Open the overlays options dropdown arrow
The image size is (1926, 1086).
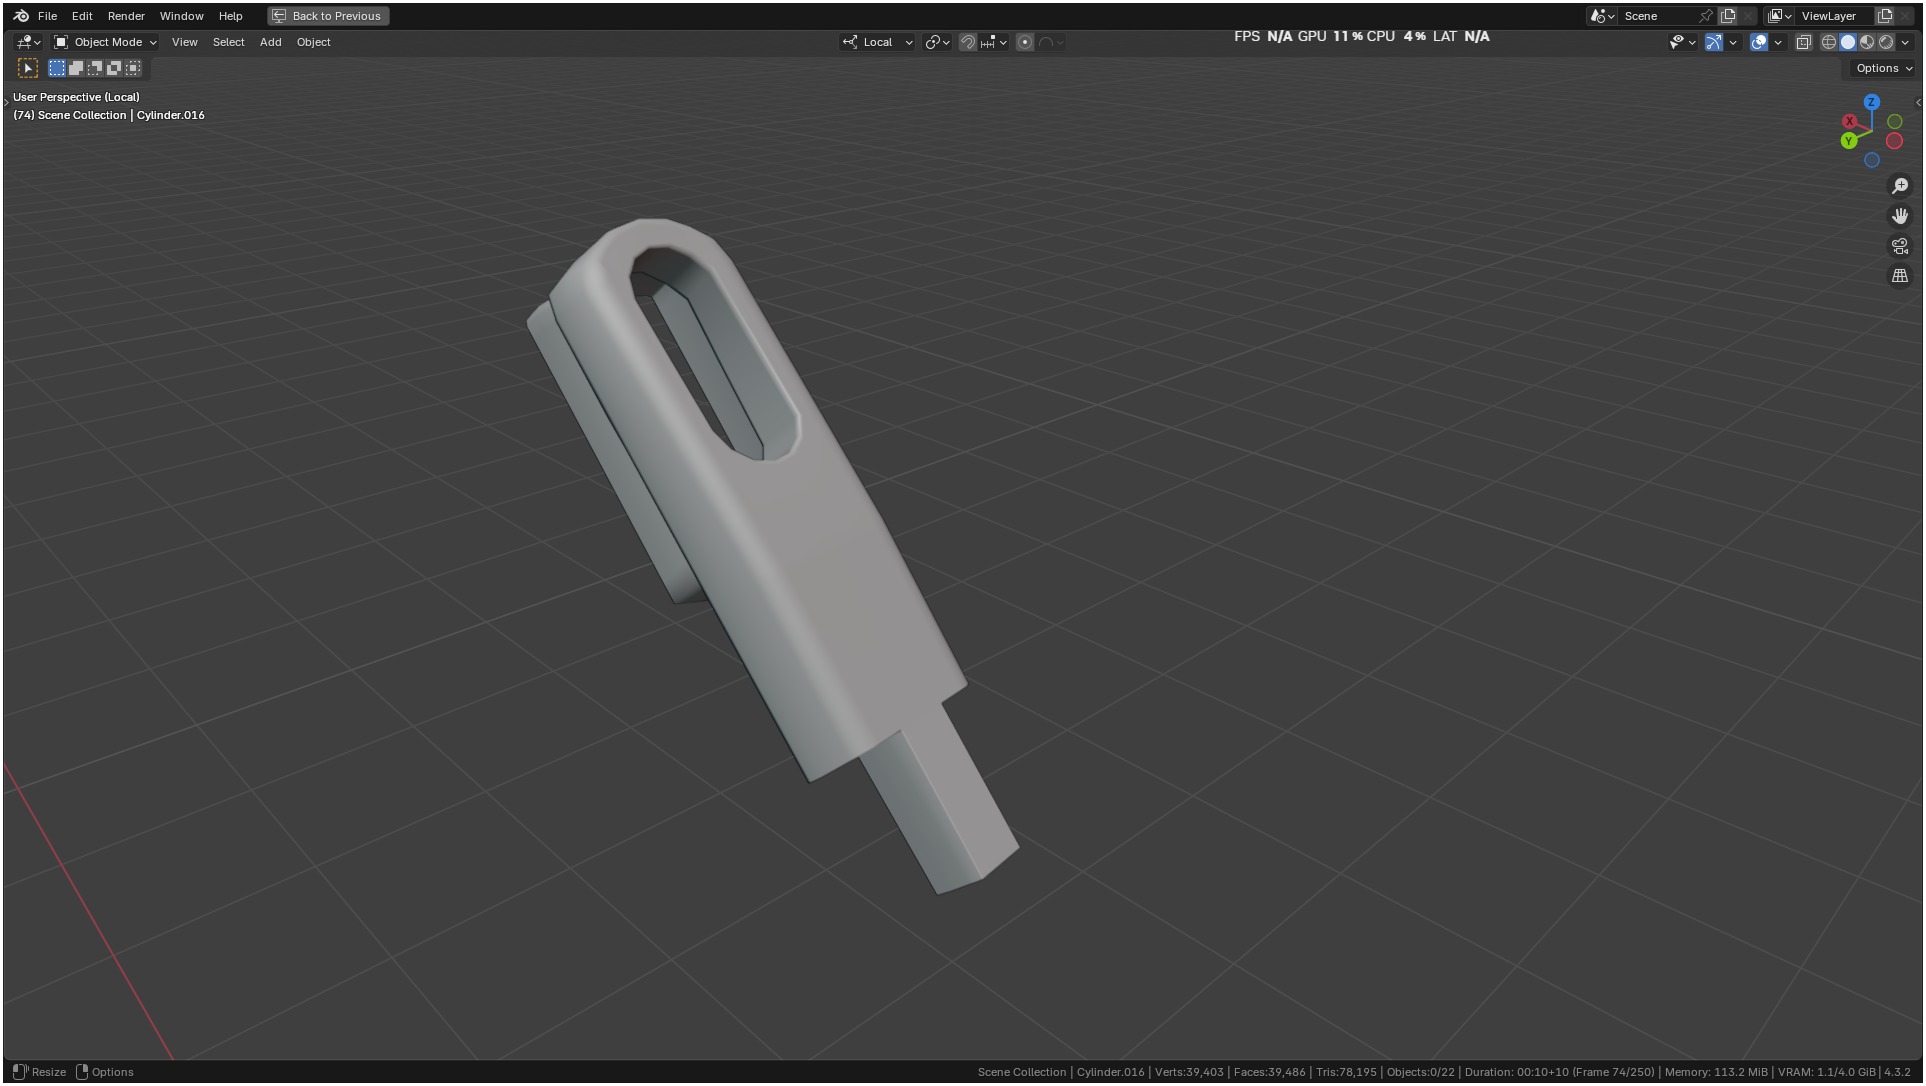click(x=1778, y=42)
